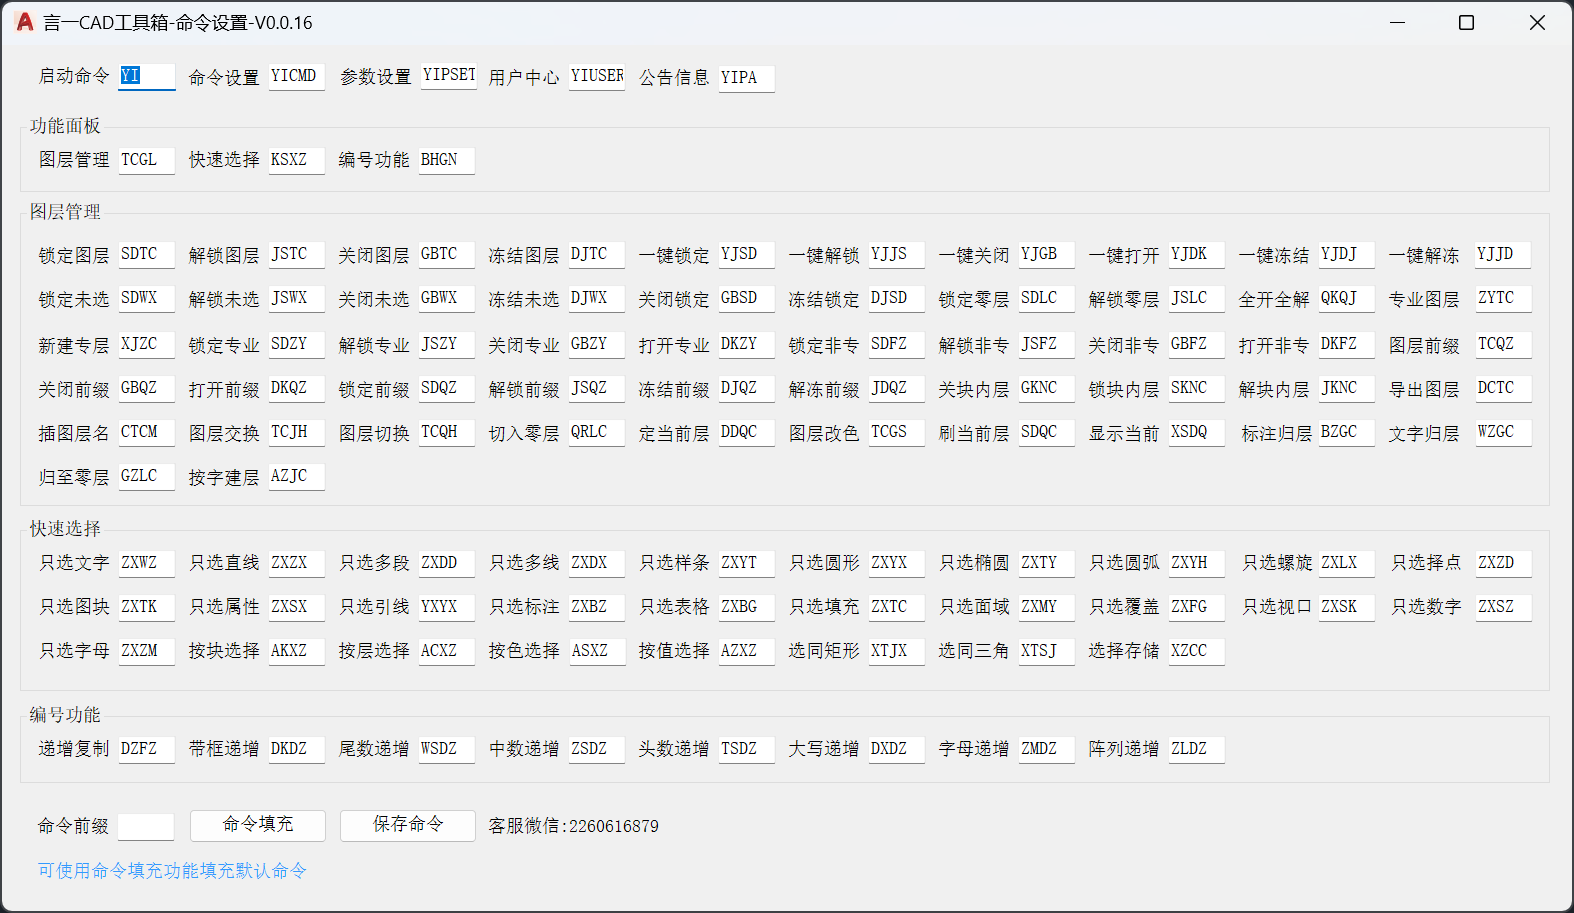
Task: Click the 编号功能 panel field BHGN
Action: (446, 160)
